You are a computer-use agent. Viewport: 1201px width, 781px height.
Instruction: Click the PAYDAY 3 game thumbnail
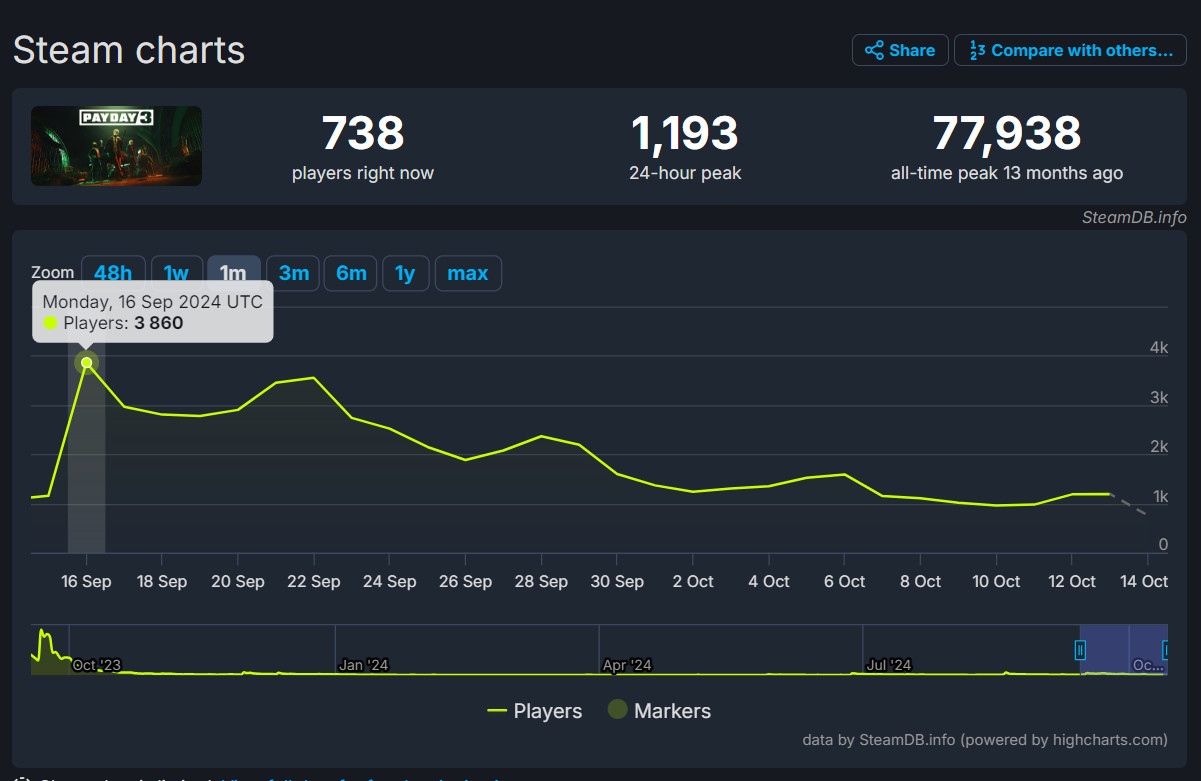[116, 146]
